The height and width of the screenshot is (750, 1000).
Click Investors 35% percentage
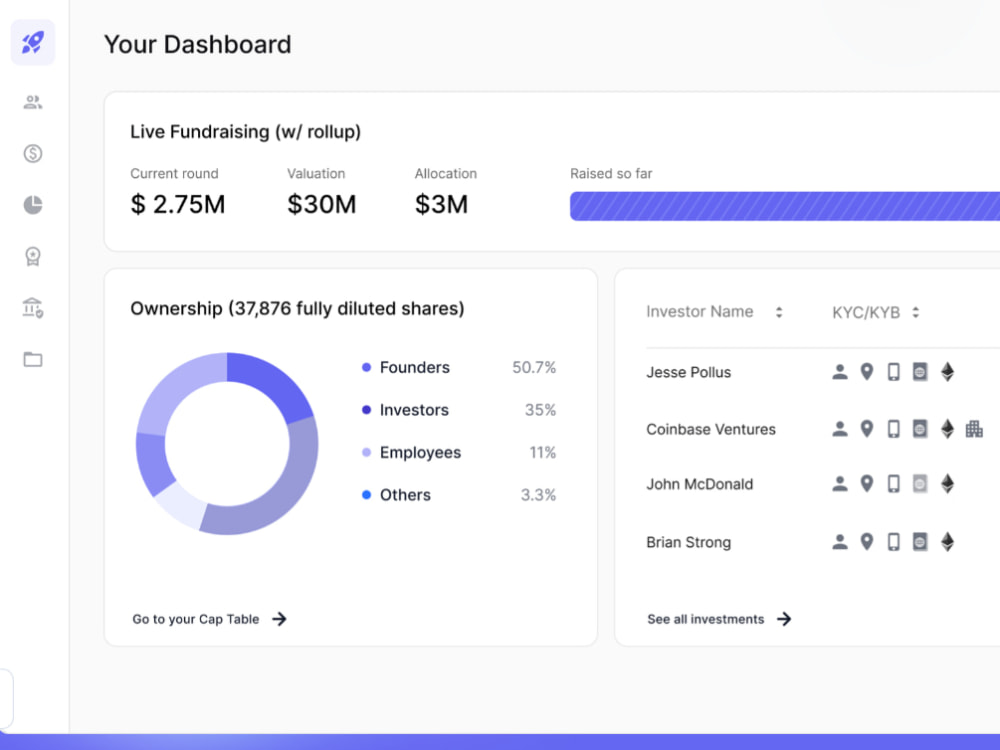coord(540,410)
